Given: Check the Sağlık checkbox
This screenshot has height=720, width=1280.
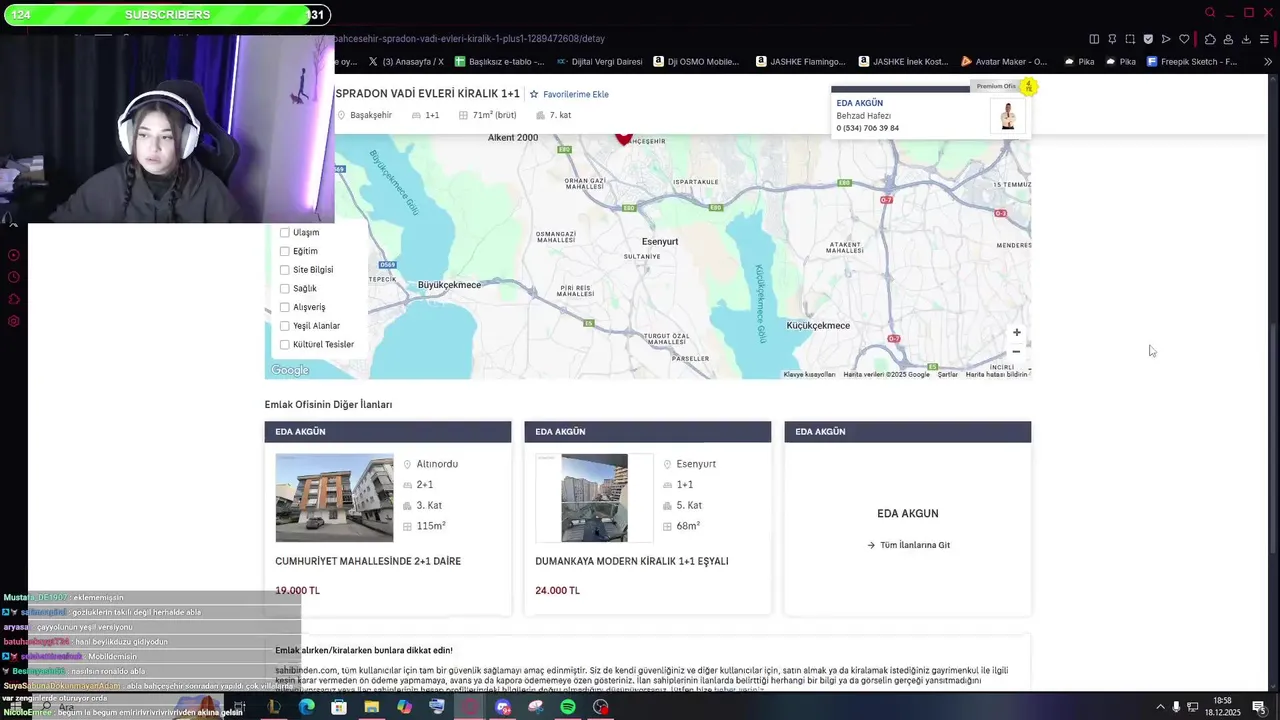Looking at the screenshot, I should [285, 289].
